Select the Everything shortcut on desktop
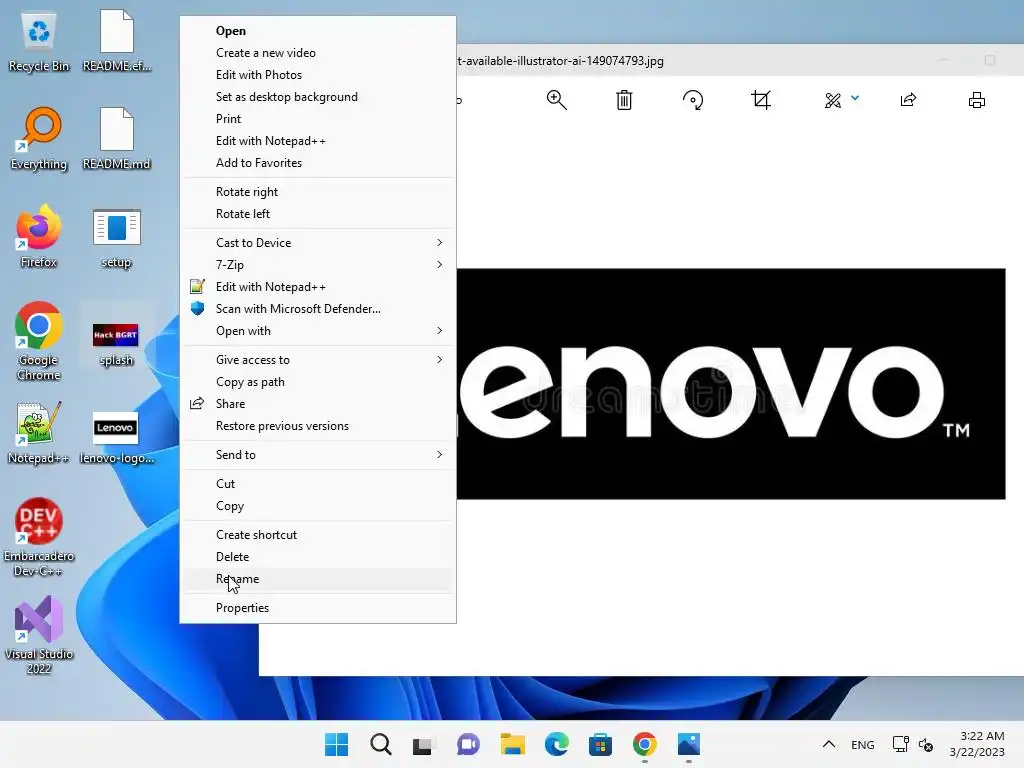 coord(39,138)
